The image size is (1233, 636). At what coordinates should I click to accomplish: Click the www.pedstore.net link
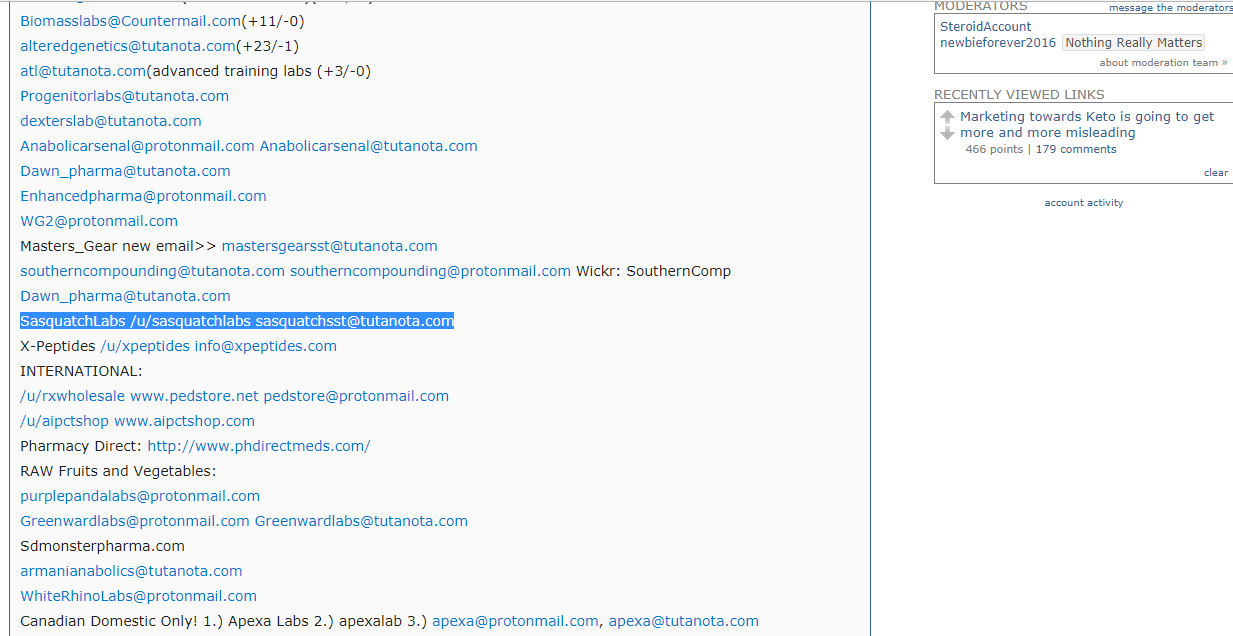point(194,396)
